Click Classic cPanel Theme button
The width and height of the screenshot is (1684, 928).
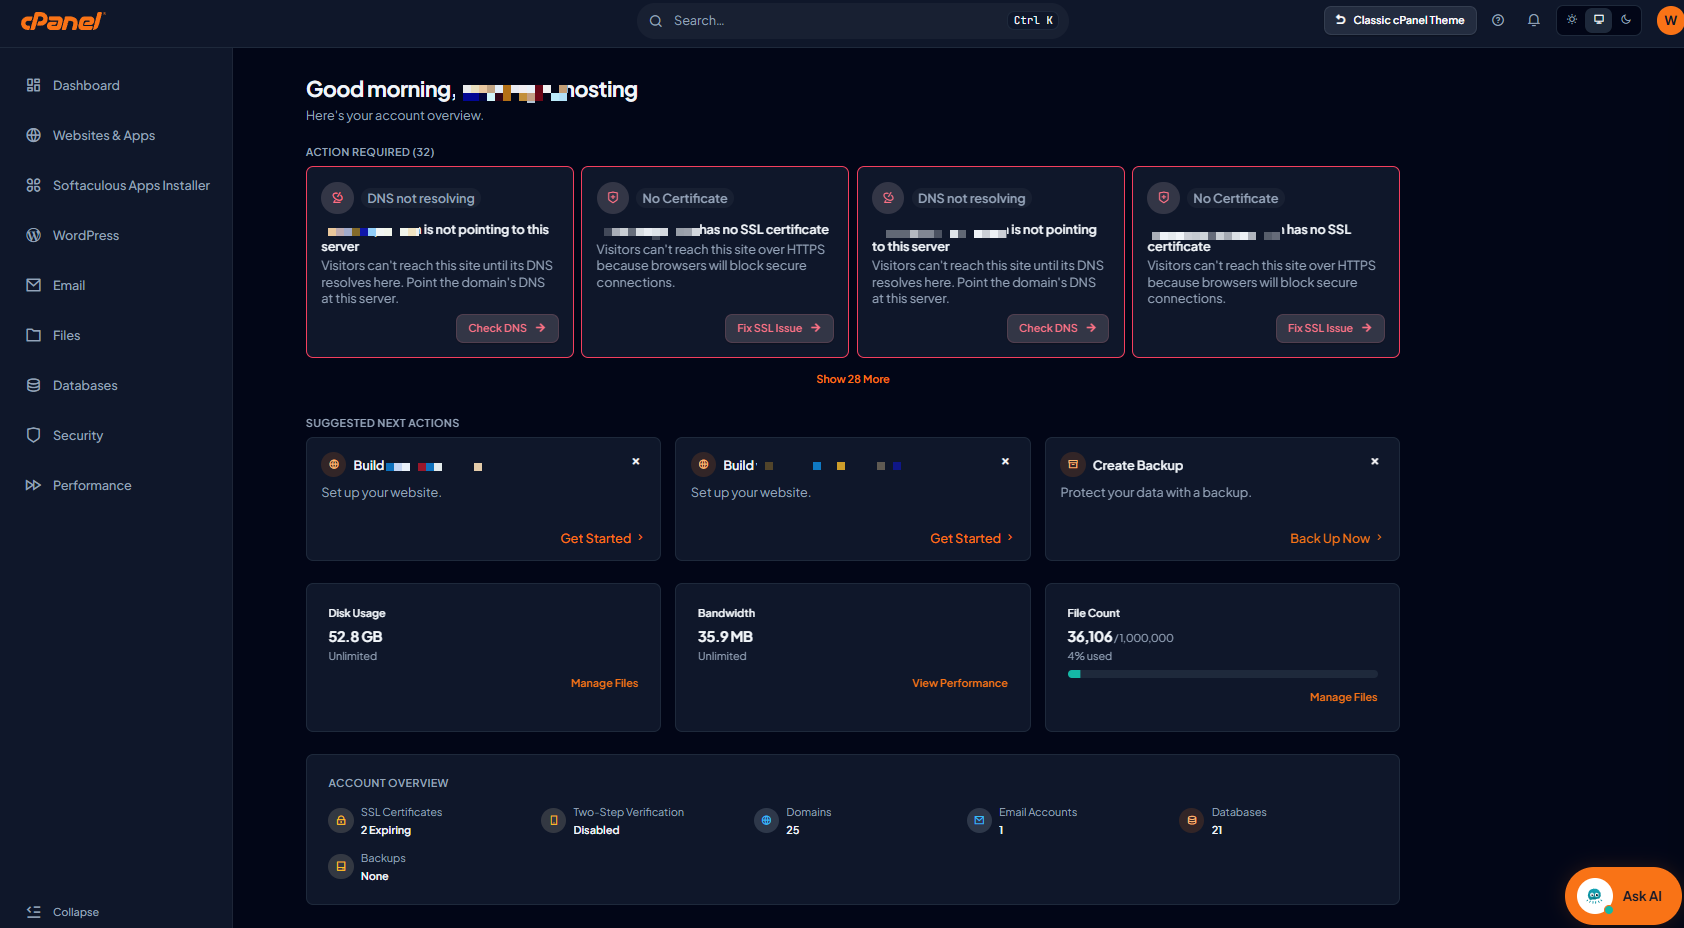pyautogui.click(x=1400, y=20)
